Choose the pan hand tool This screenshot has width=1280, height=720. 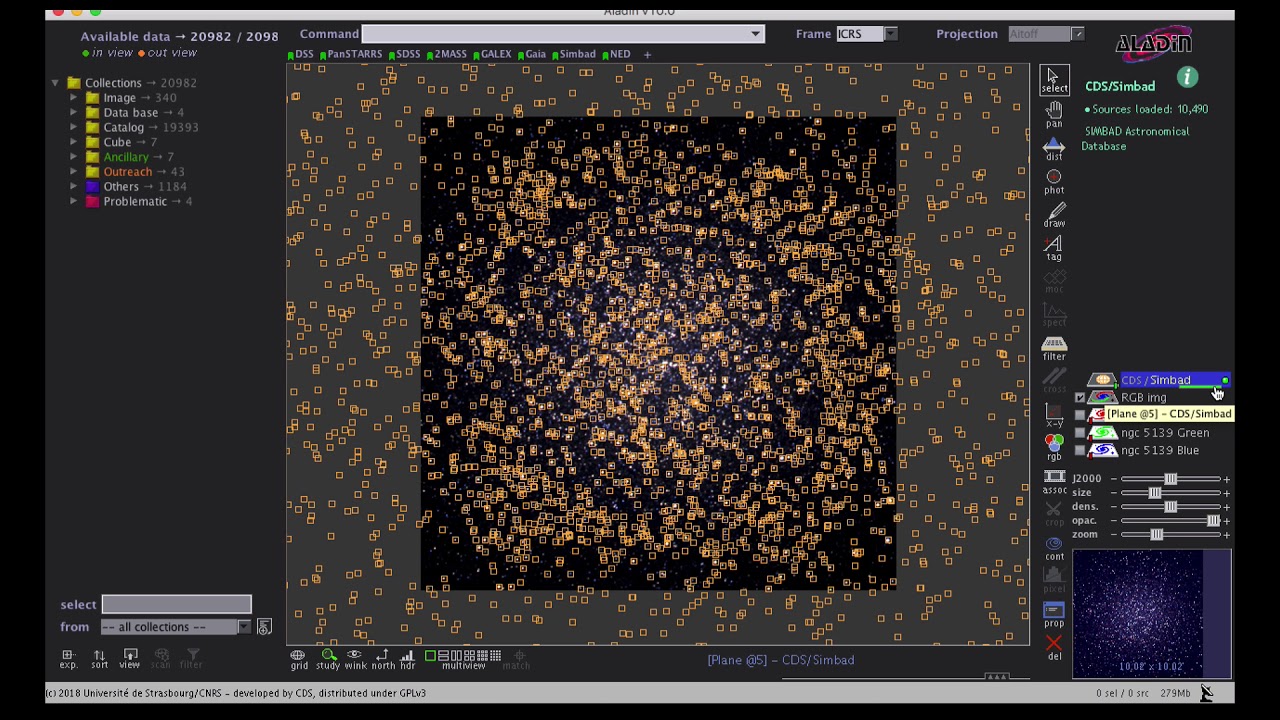pyautogui.click(x=1054, y=115)
